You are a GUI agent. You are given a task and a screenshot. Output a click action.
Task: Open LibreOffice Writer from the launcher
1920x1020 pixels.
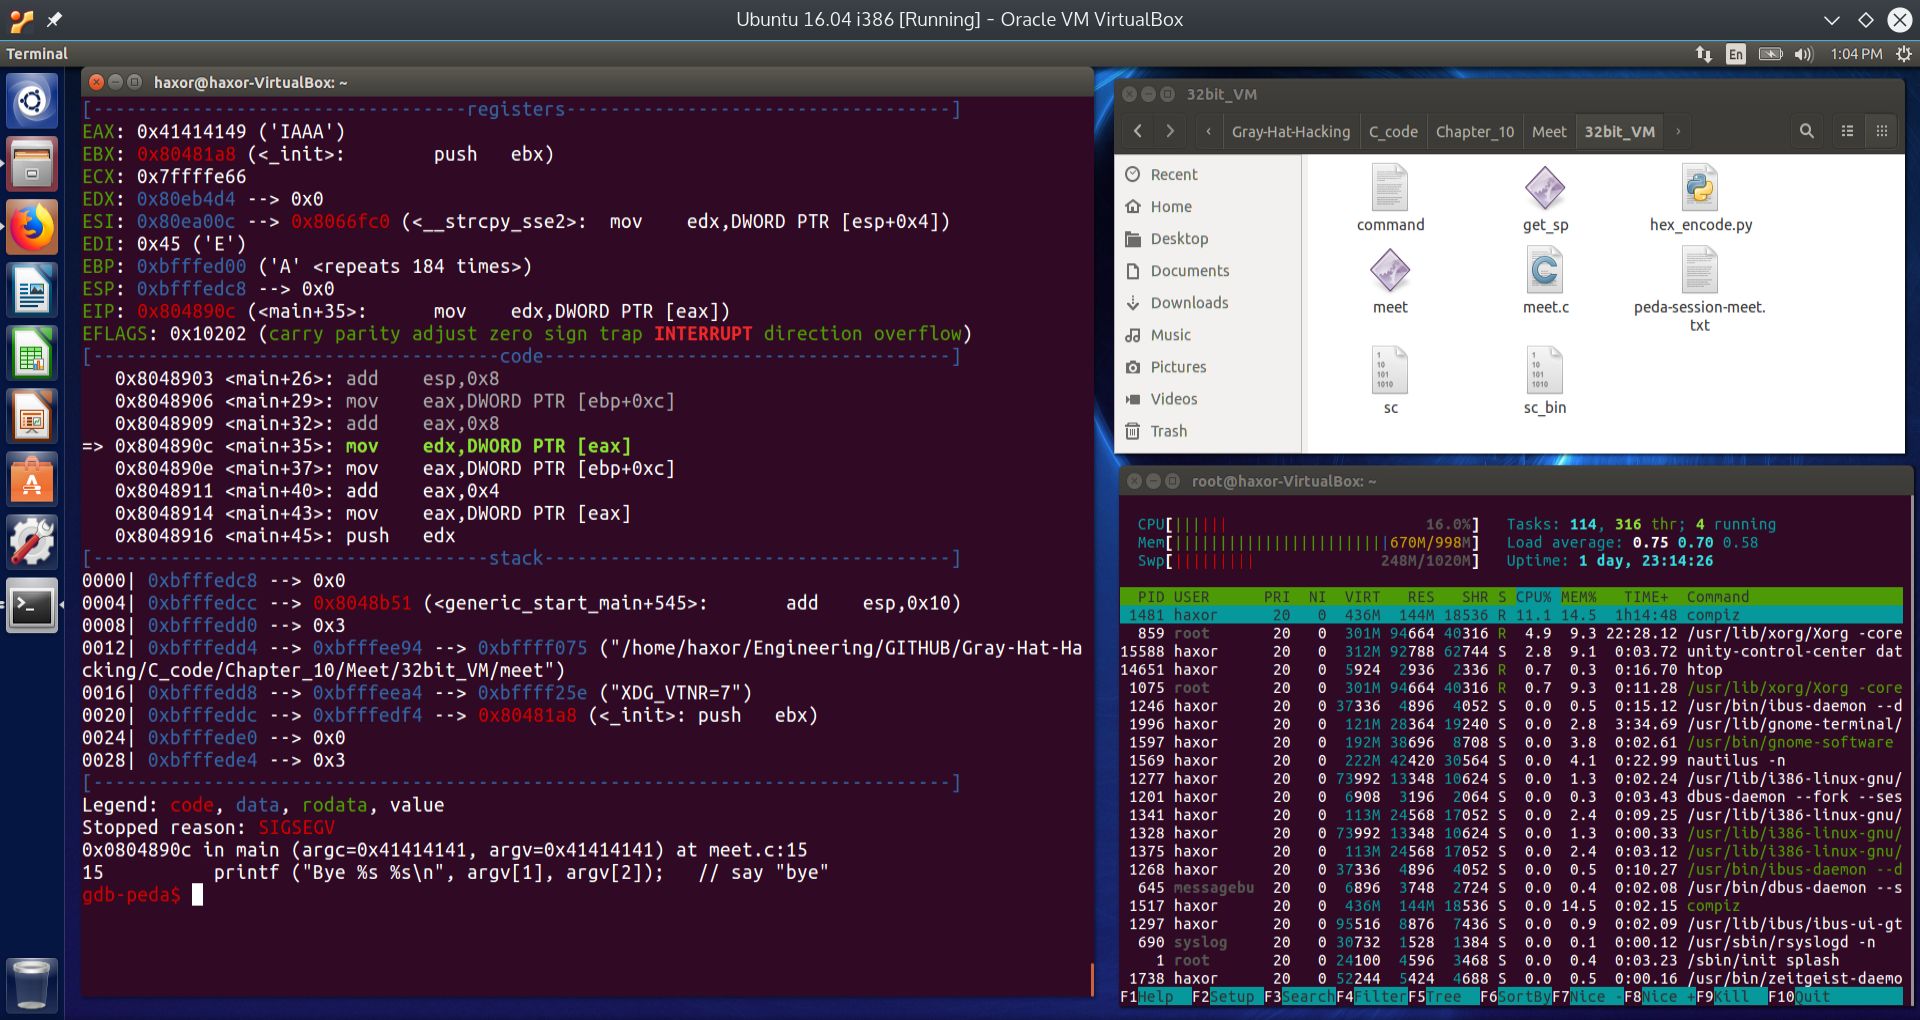click(x=32, y=292)
